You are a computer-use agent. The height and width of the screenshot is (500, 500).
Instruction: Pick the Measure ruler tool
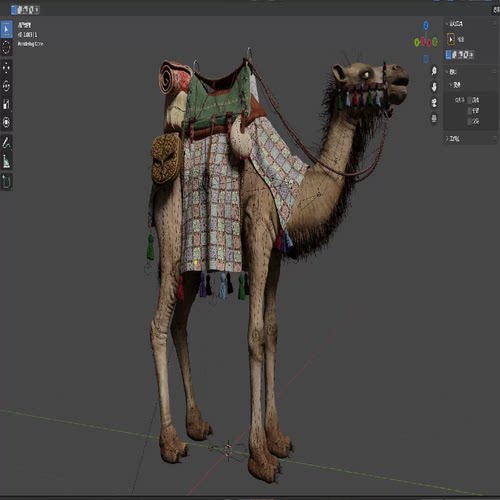(x=6, y=161)
